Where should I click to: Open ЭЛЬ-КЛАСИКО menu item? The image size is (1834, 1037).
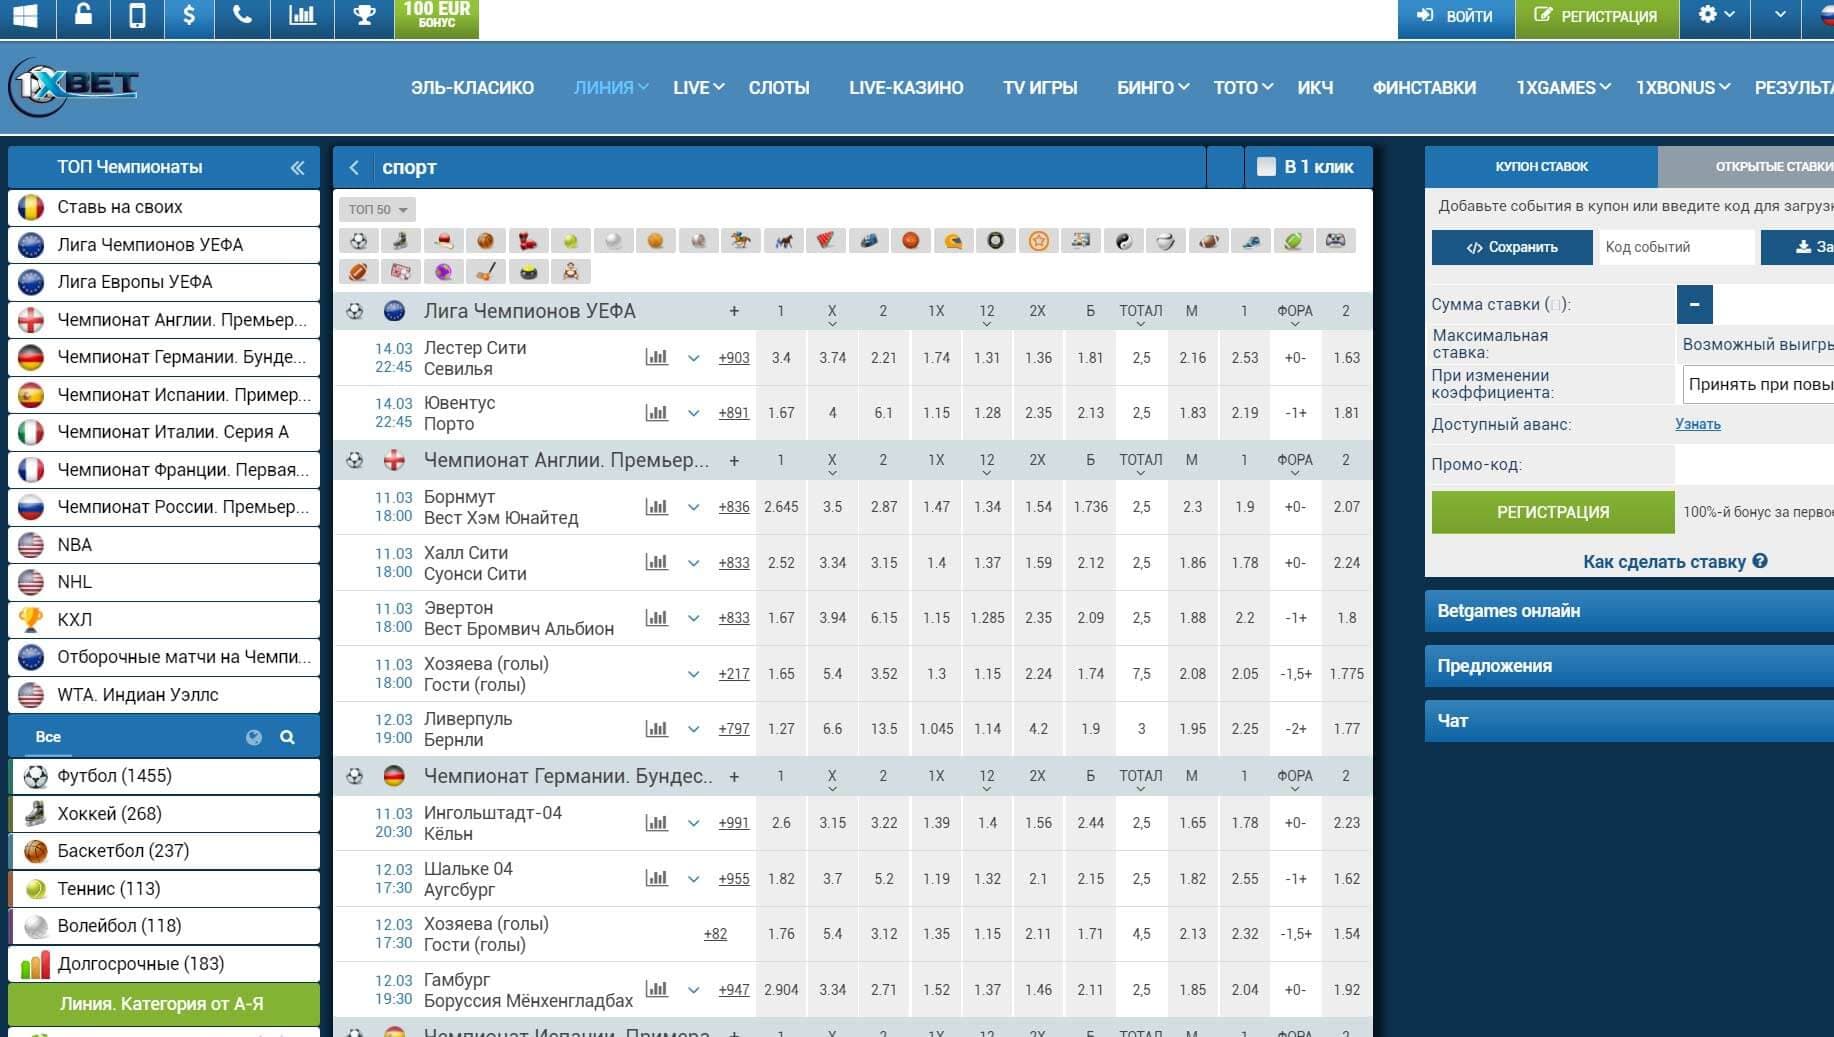tap(472, 88)
